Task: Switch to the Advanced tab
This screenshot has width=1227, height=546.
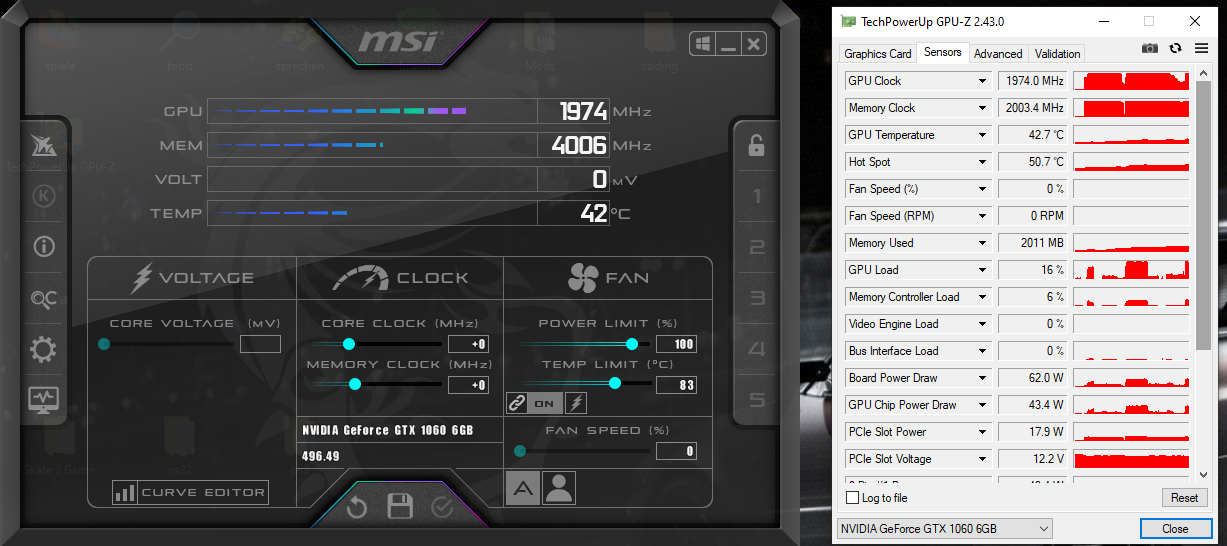Action: (x=998, y=54)
